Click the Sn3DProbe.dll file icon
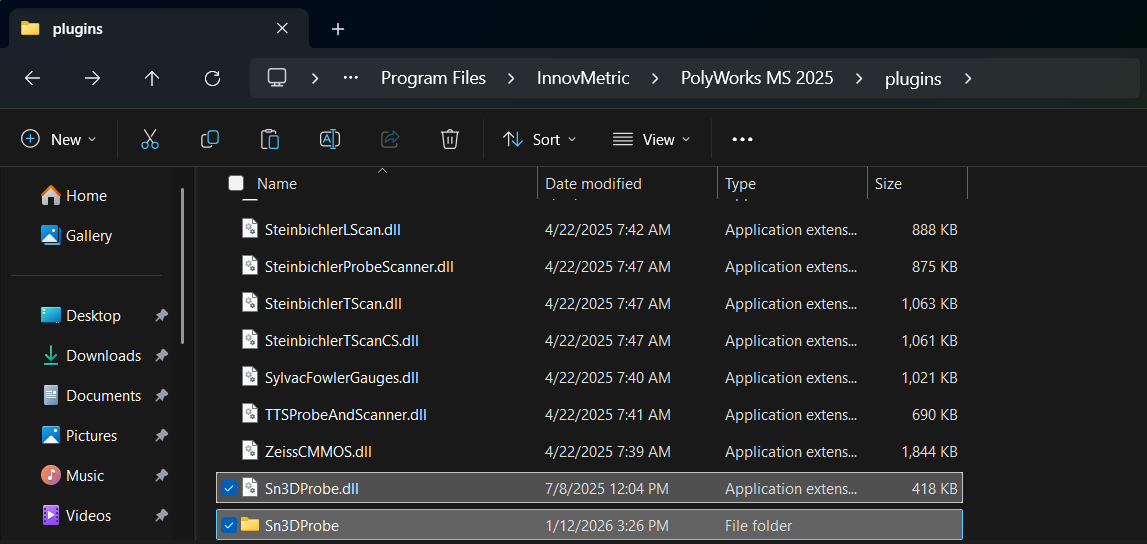This screenshot has width=1147, height=544. (250, 487)
